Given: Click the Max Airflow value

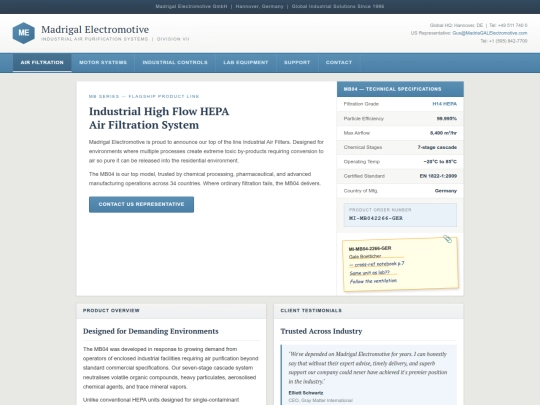Looking at the screenshot, I should 443,133.
